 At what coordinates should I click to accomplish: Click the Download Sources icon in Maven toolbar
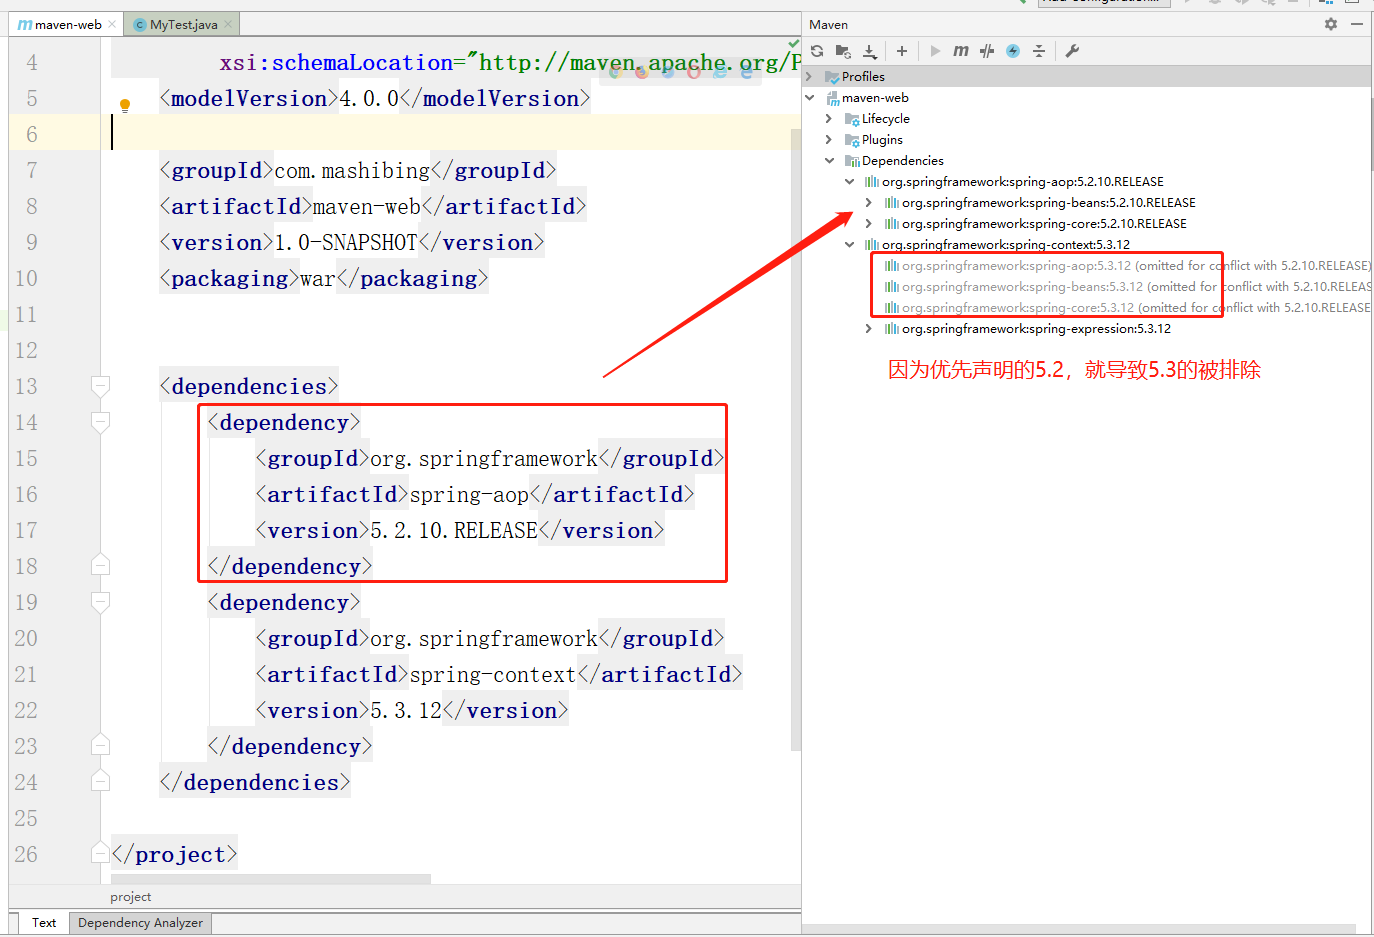tap(870, 51)
